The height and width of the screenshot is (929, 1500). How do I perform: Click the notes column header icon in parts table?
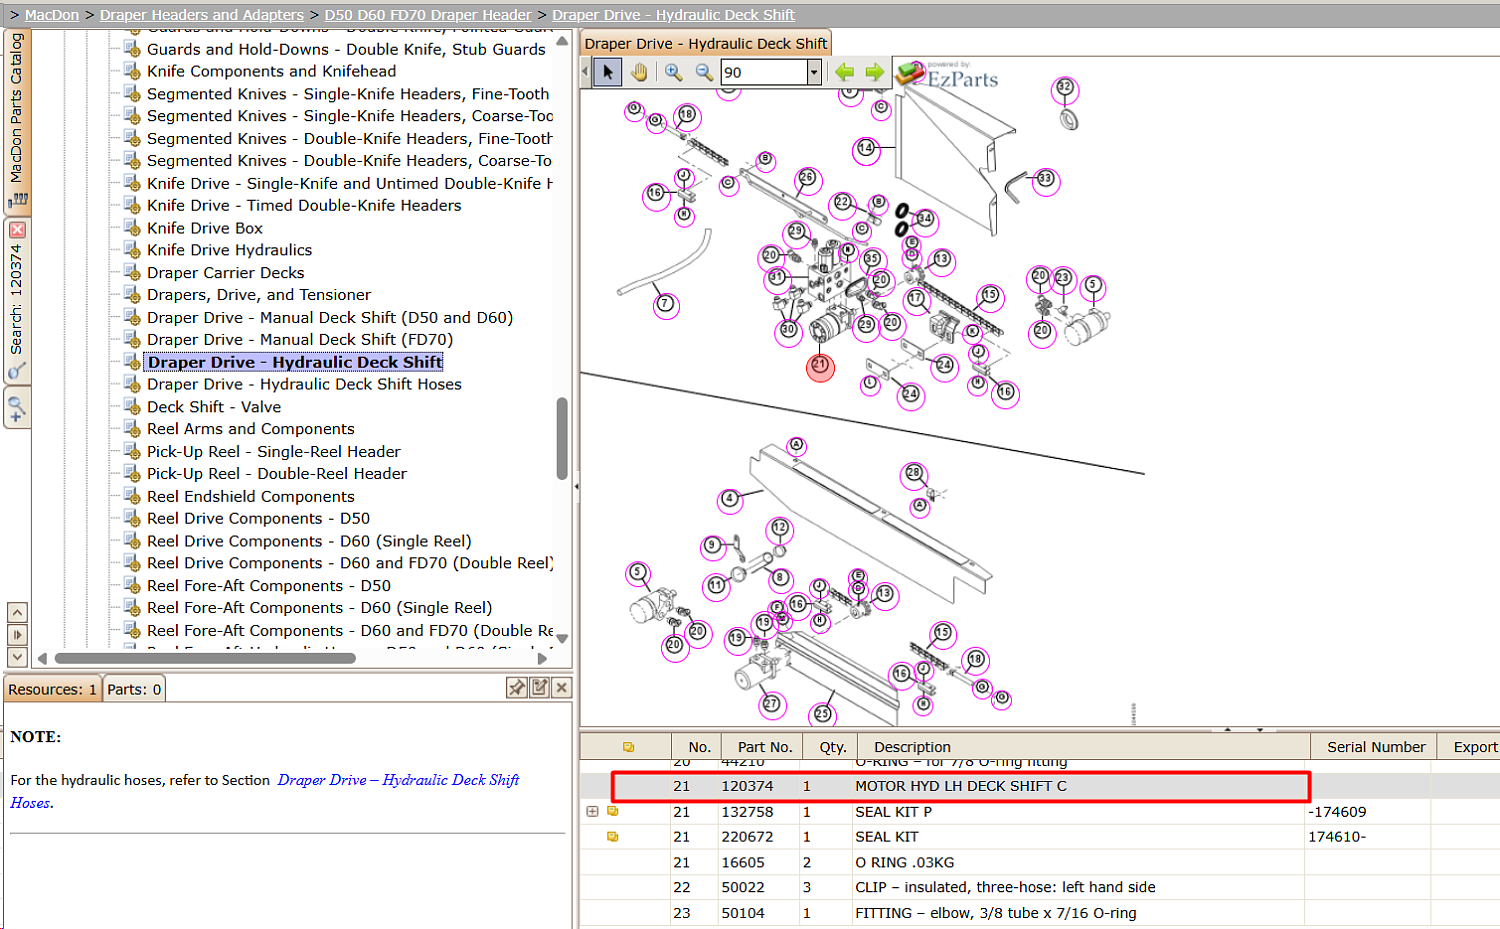click(629, 747)
